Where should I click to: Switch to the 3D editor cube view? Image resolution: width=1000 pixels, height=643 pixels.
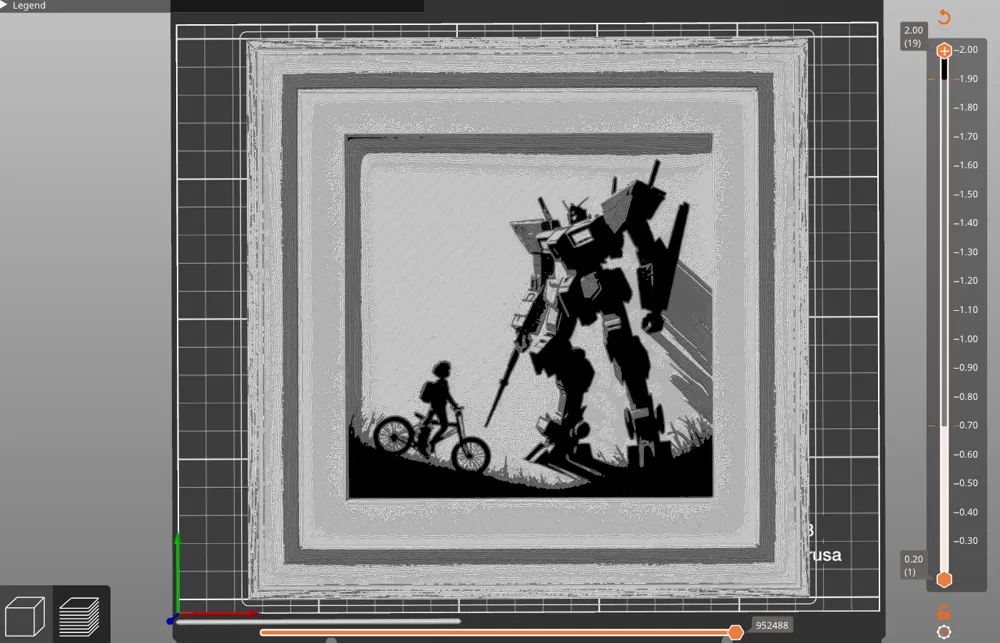tap(26, 616)
